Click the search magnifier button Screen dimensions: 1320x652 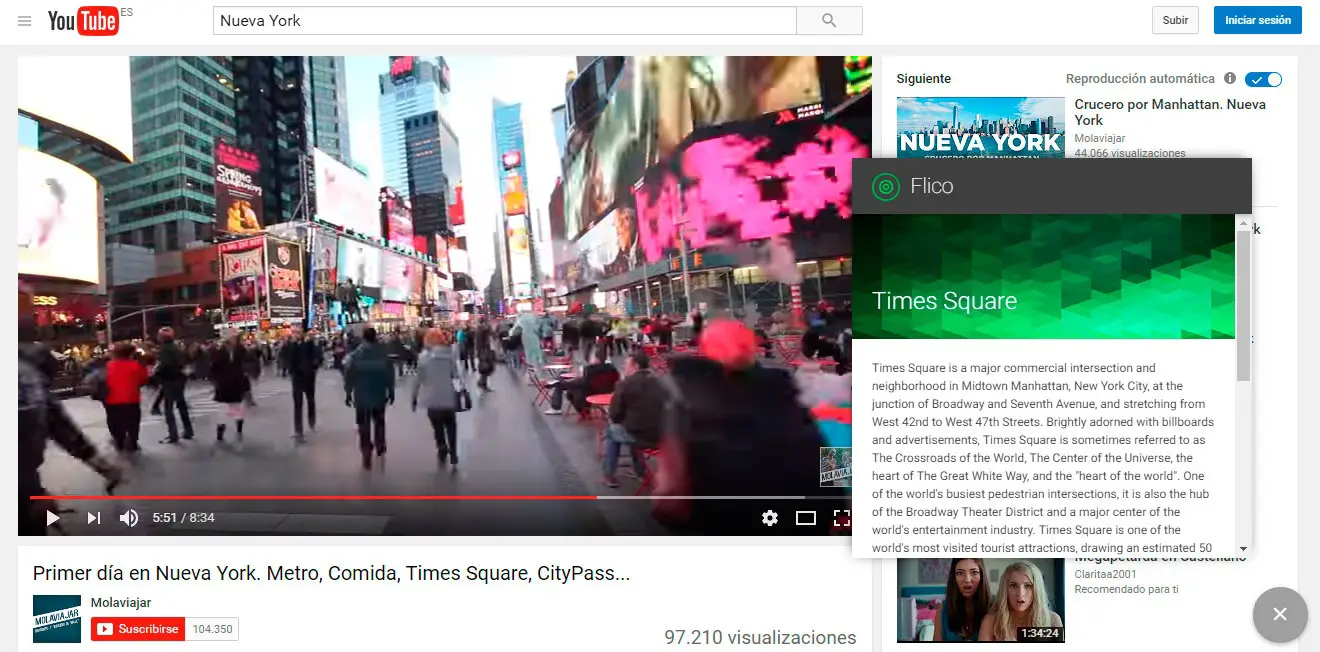(x=829, y=20)
